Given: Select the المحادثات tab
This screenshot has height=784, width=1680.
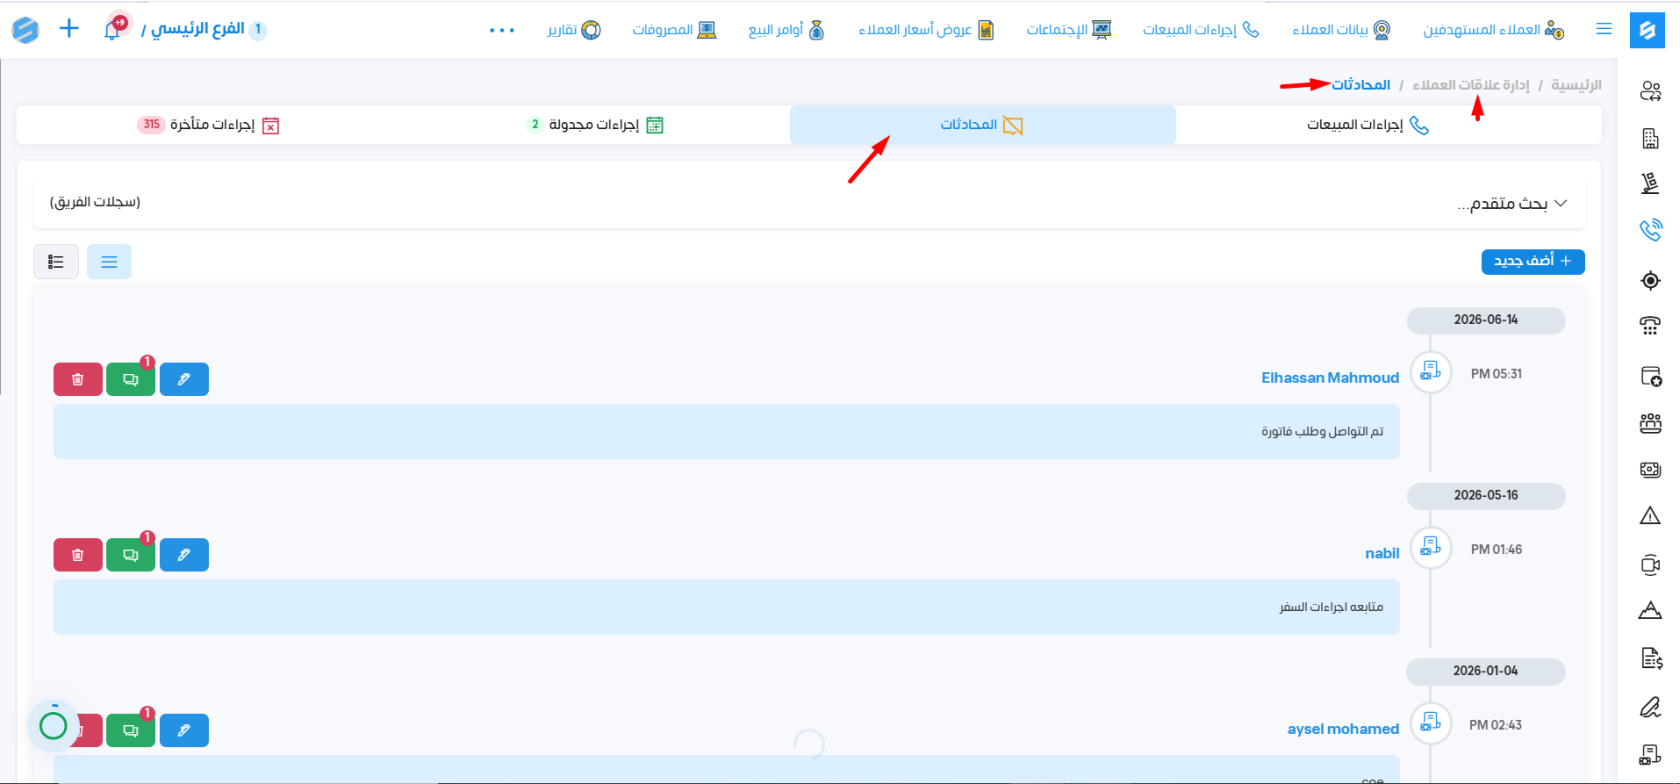Looking at the screenshot, I should pos(982,125).
